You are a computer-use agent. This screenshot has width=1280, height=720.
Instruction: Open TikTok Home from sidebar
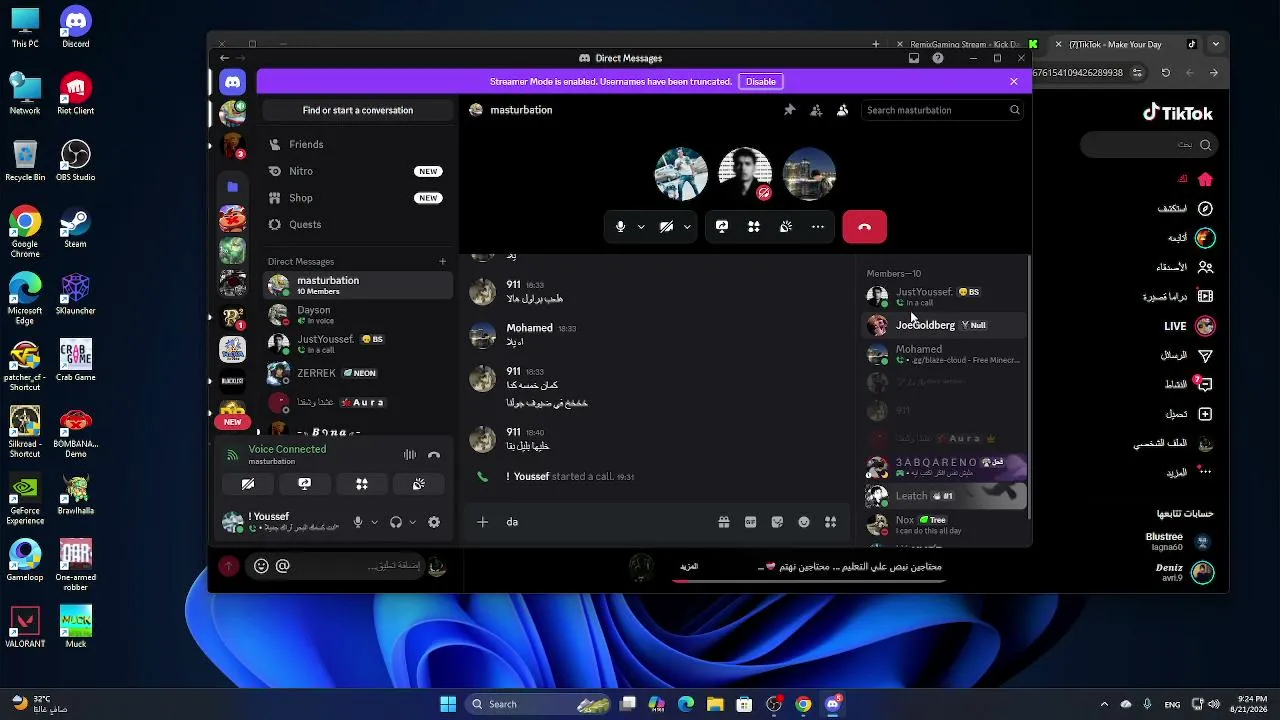point(1205,180)
